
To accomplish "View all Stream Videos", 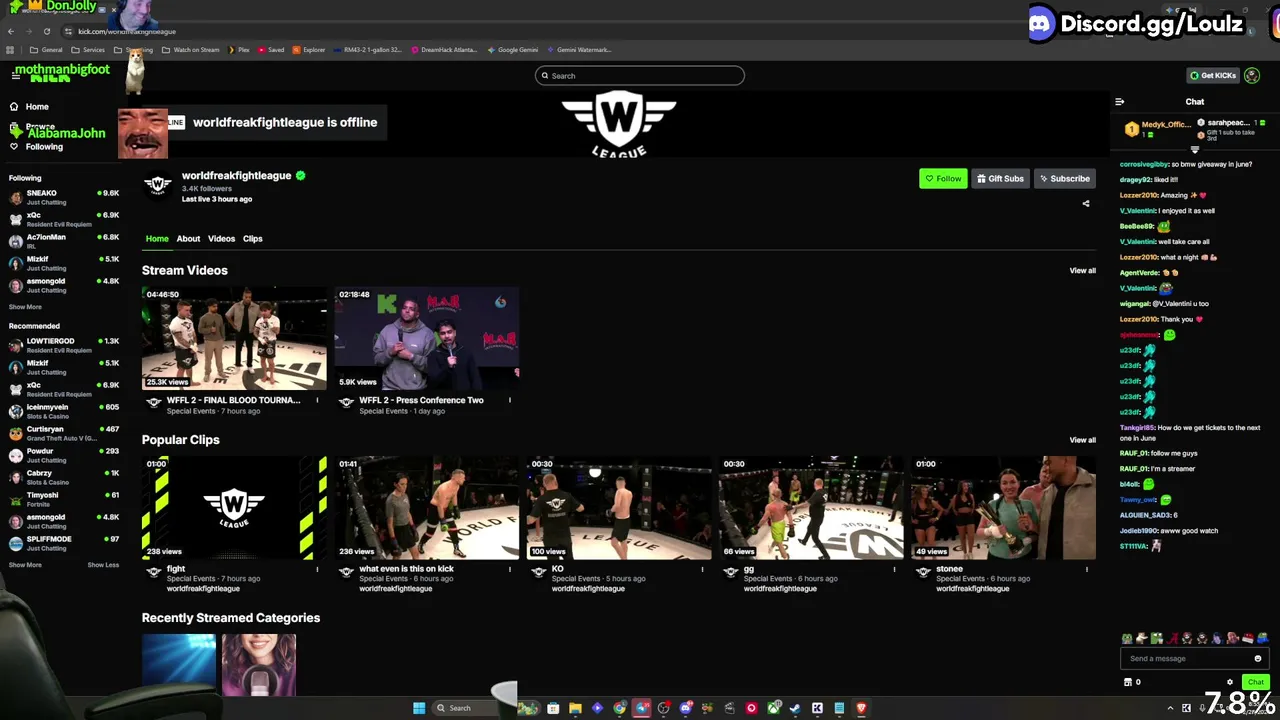I will (x=1082, y=271).
